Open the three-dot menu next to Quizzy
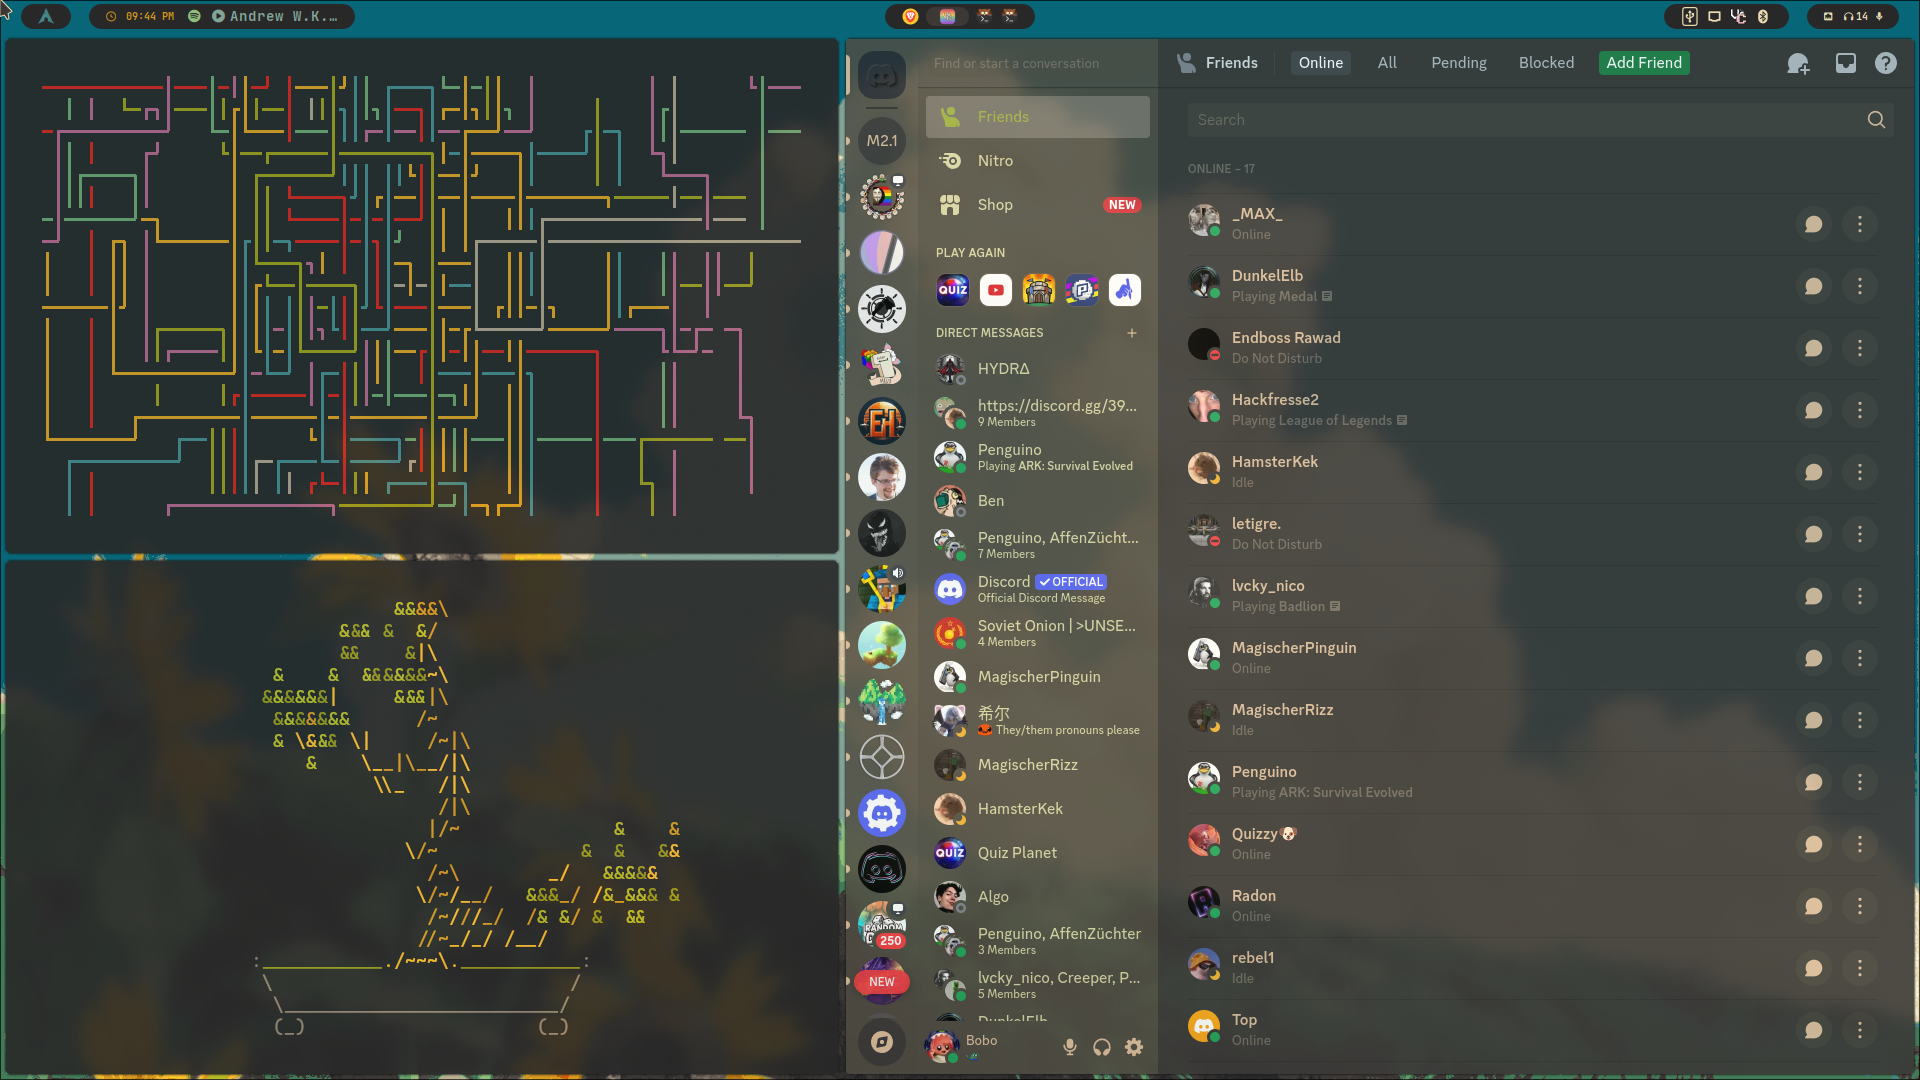1920x1080 pixels. pos(1860,844)
